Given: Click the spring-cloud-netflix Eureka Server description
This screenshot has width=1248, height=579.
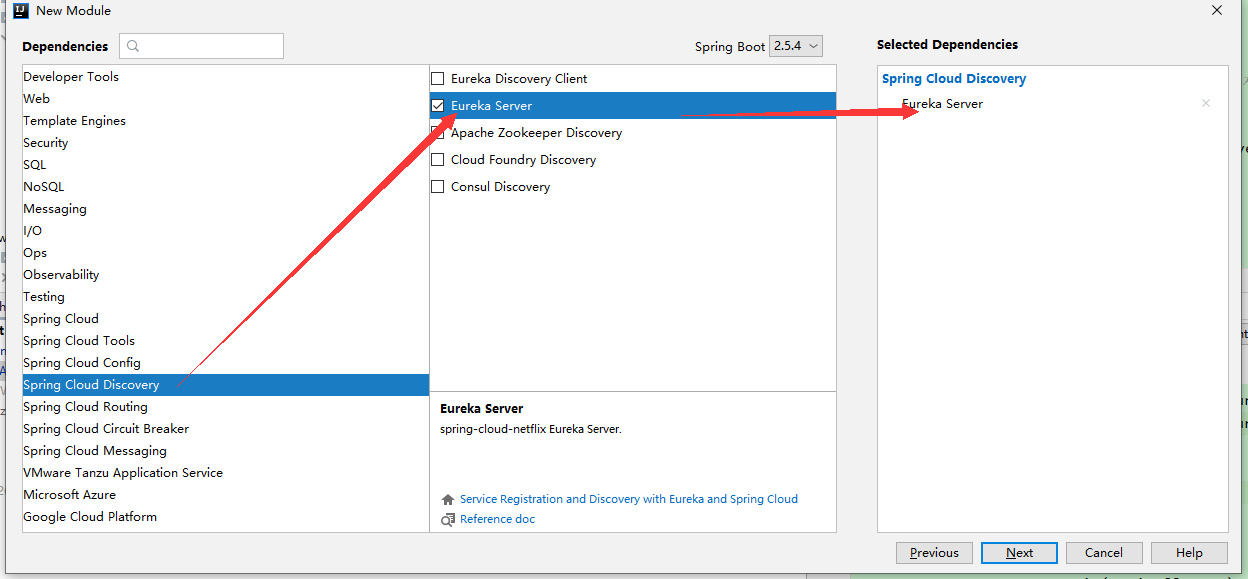Looking at the screenshot, I should coord(531,429).
